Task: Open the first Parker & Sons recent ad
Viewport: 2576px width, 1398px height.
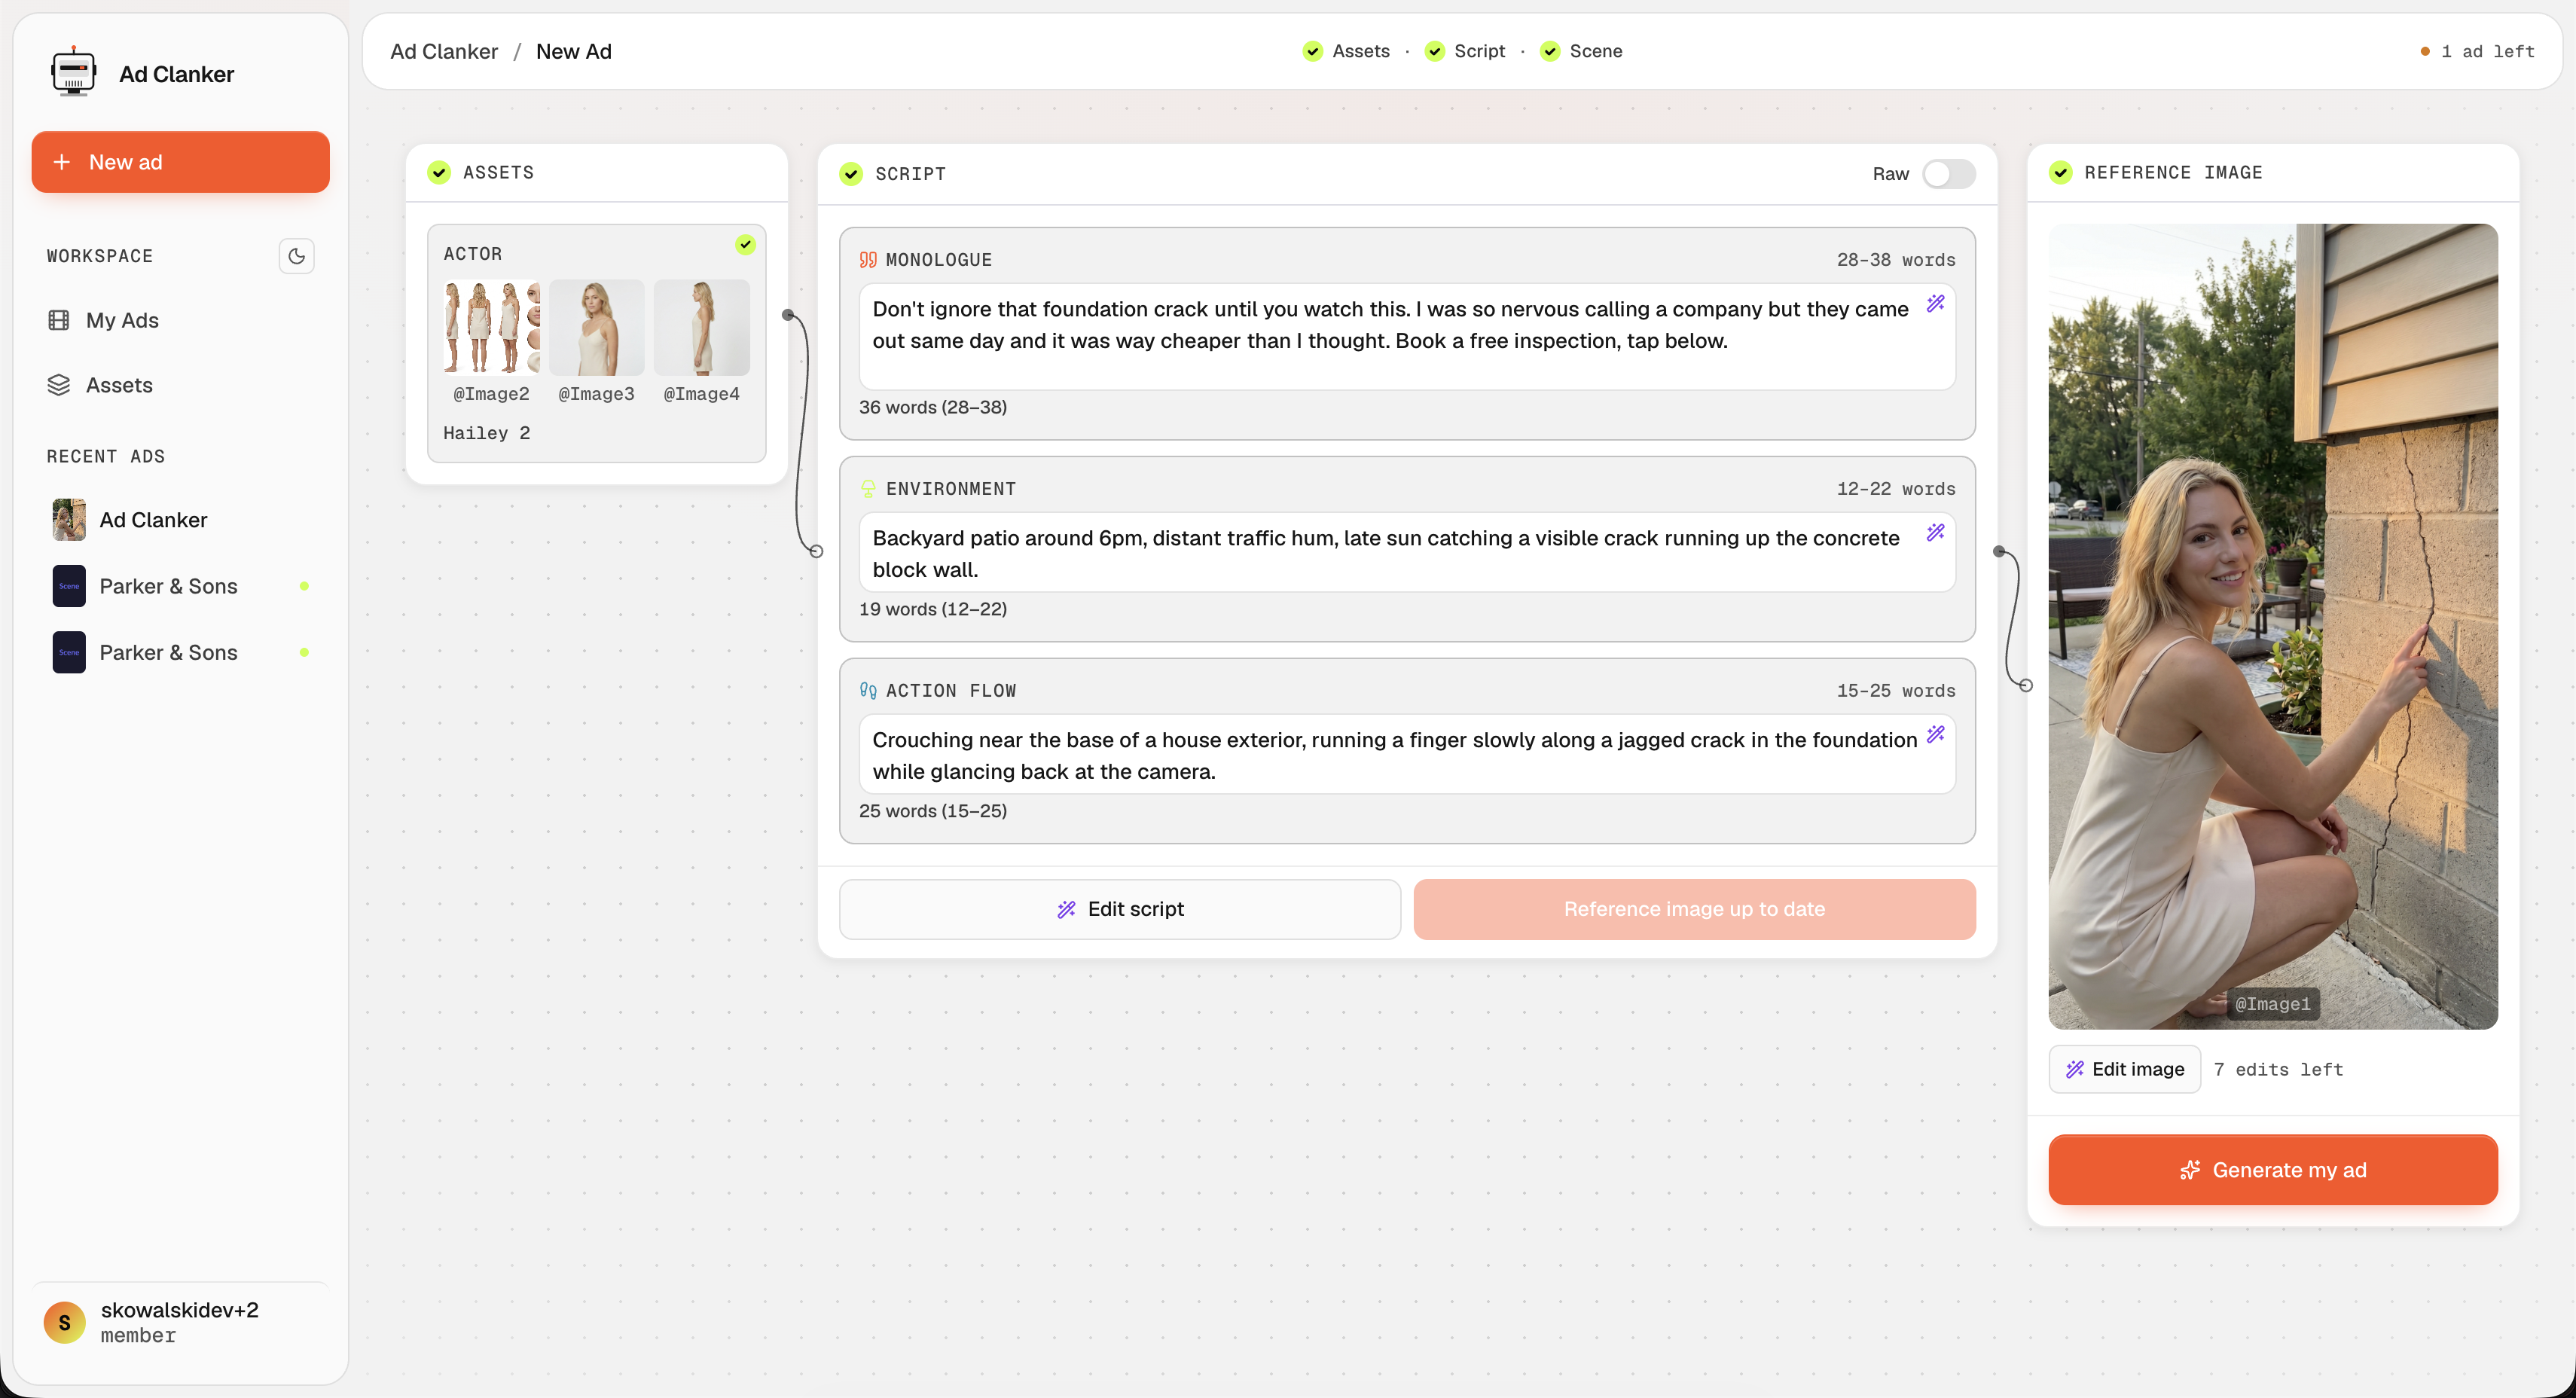Action: click(180, 586)
